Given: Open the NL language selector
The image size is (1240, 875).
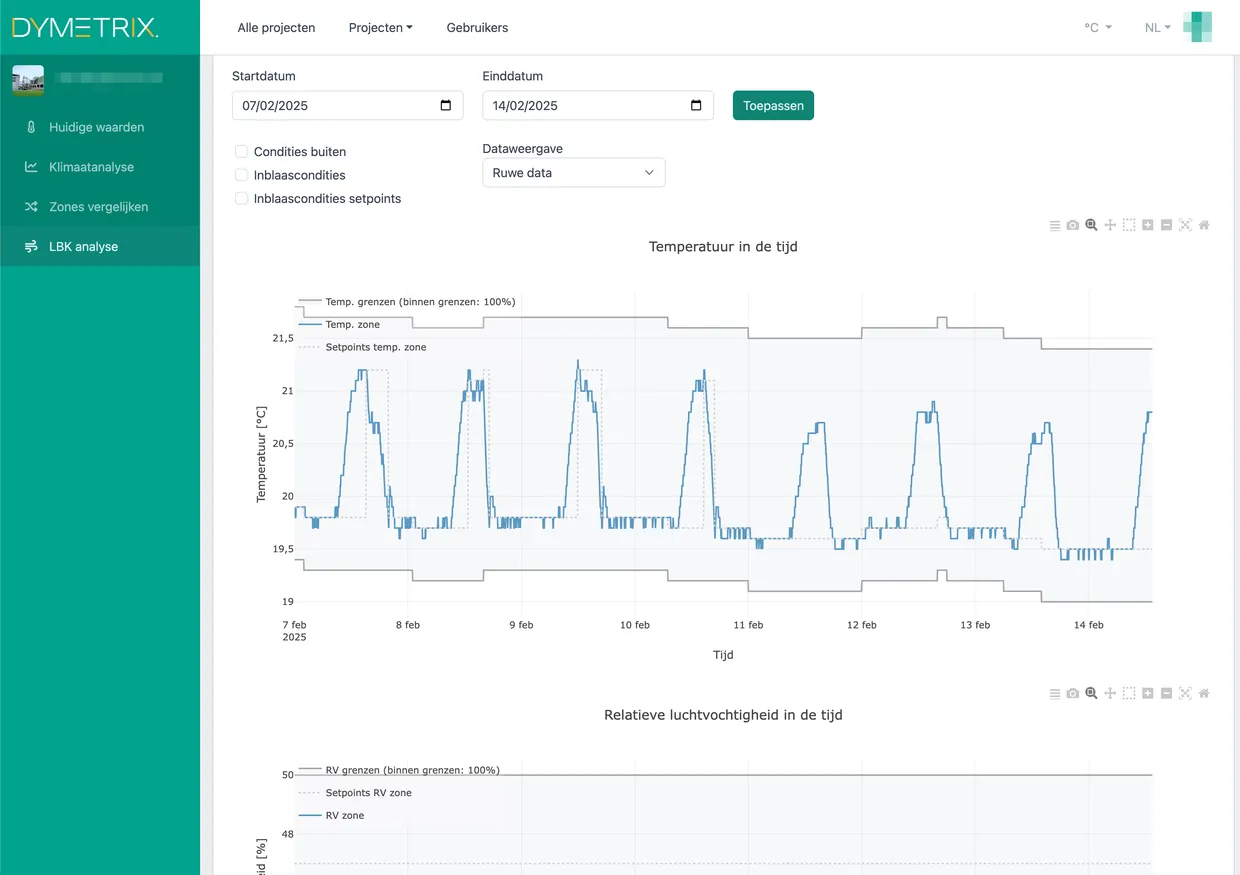Looking at the screenshot, I should pyautogui.click(x=1156, y=27).
